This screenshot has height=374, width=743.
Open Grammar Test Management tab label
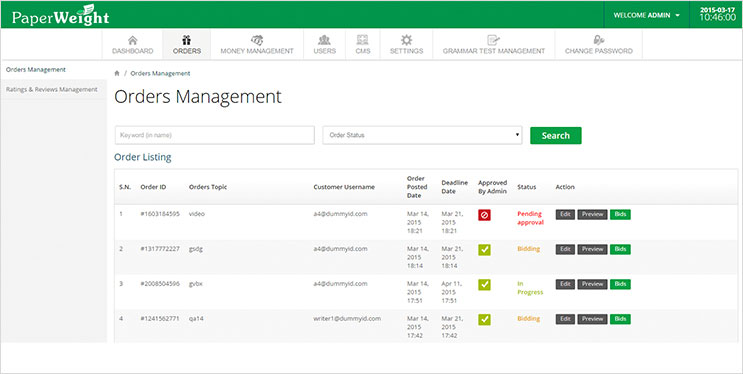pyautogui.click(x=494, y=51)
